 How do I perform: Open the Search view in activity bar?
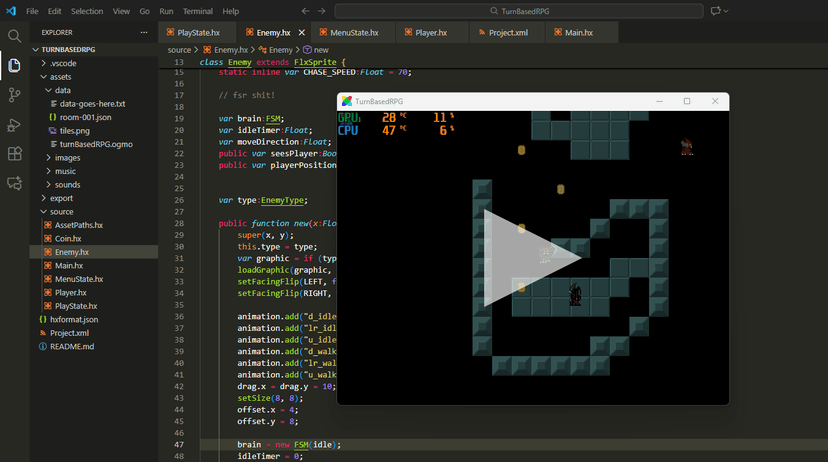[14, 36]
